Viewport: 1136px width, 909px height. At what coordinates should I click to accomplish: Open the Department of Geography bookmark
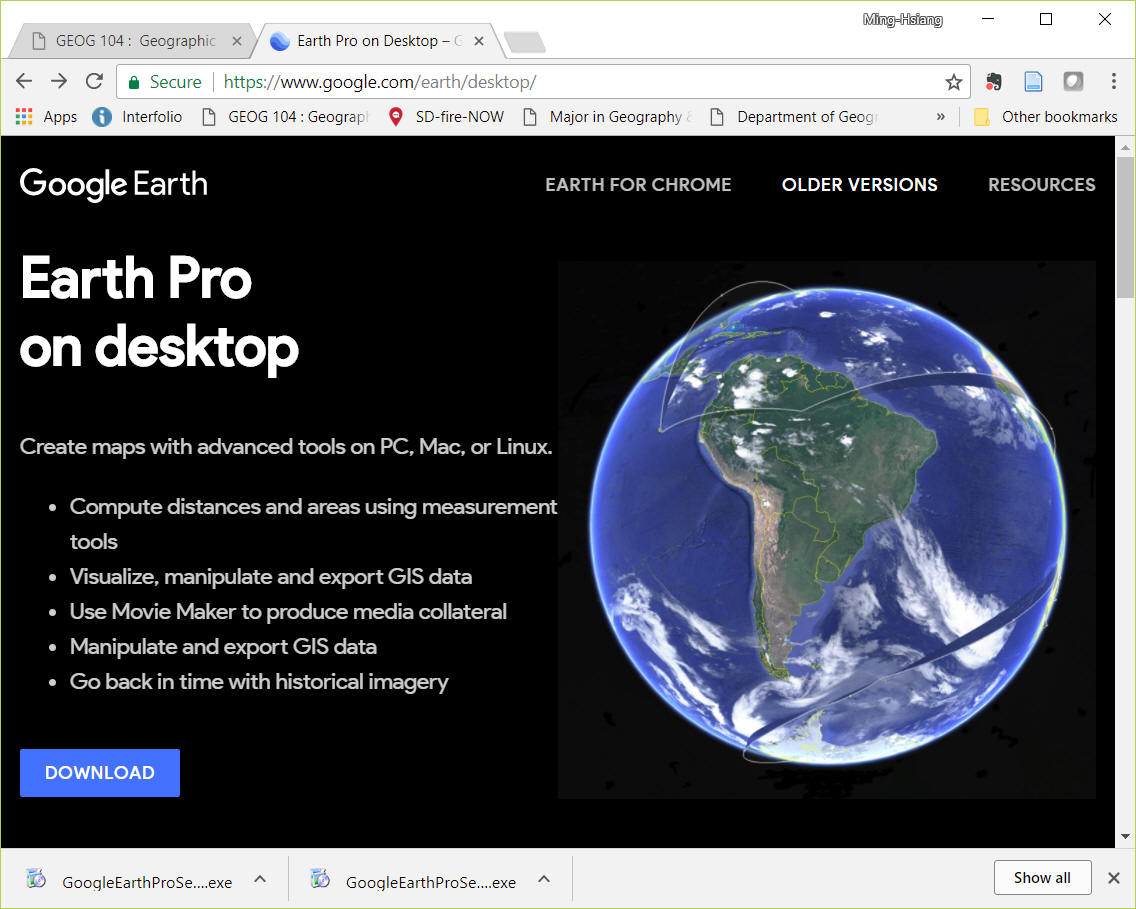795,117
